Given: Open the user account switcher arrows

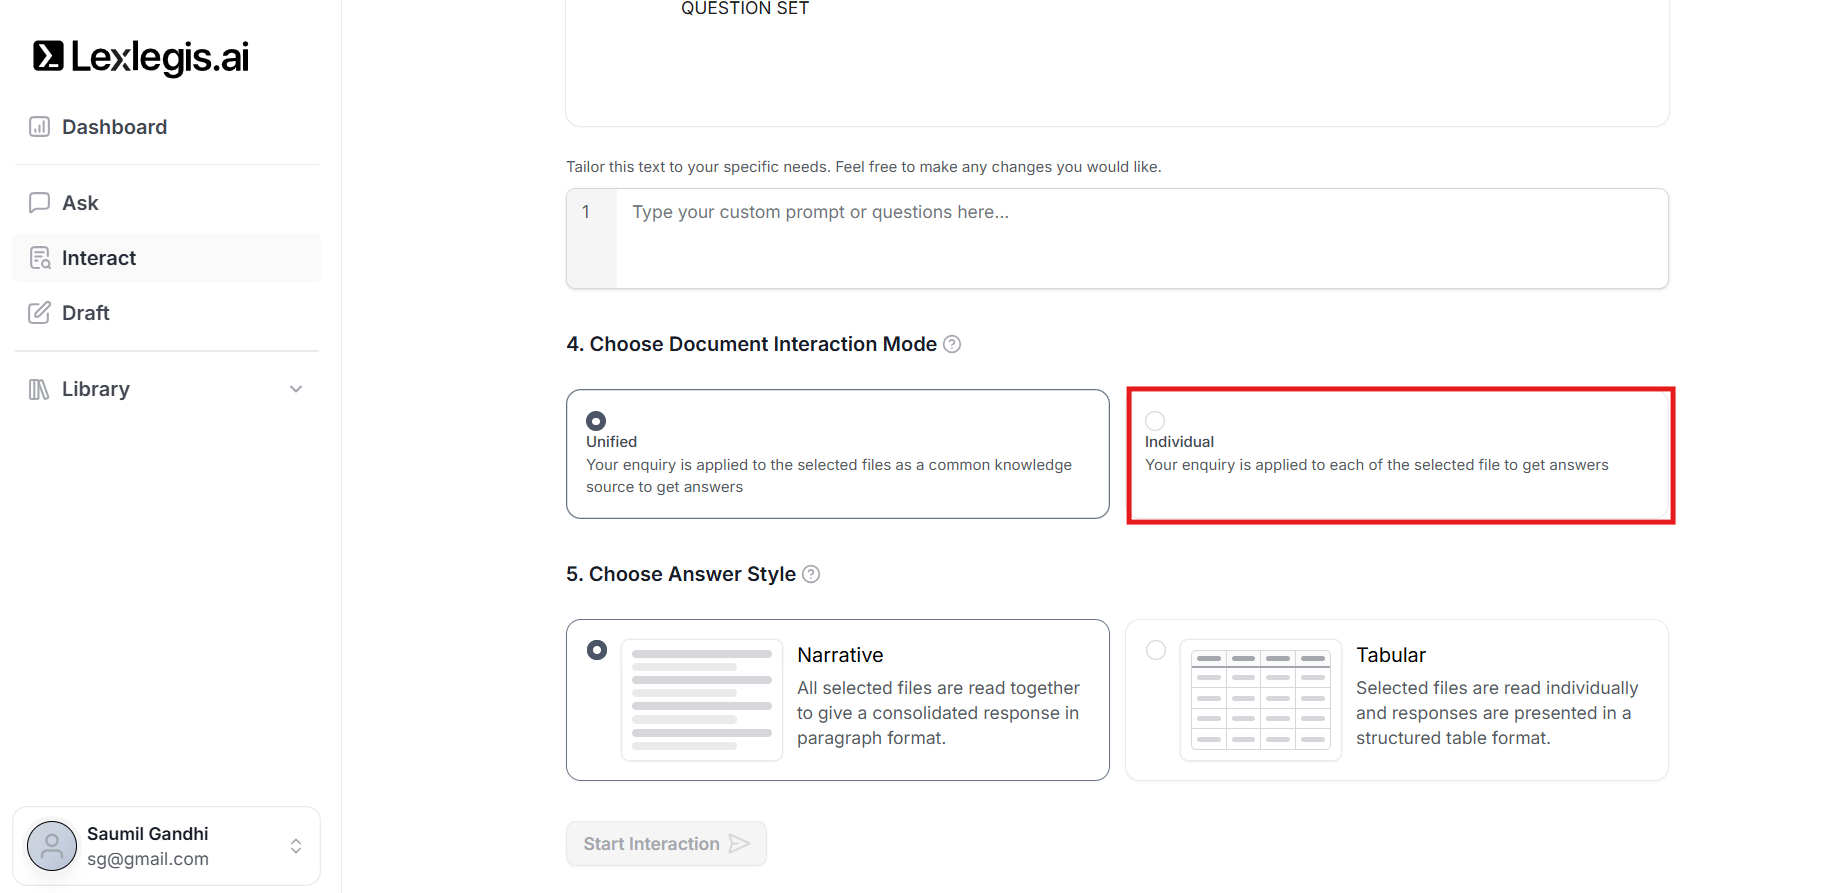Looking at the screenshot, I should pyautogui.click(x=296, y=846).
